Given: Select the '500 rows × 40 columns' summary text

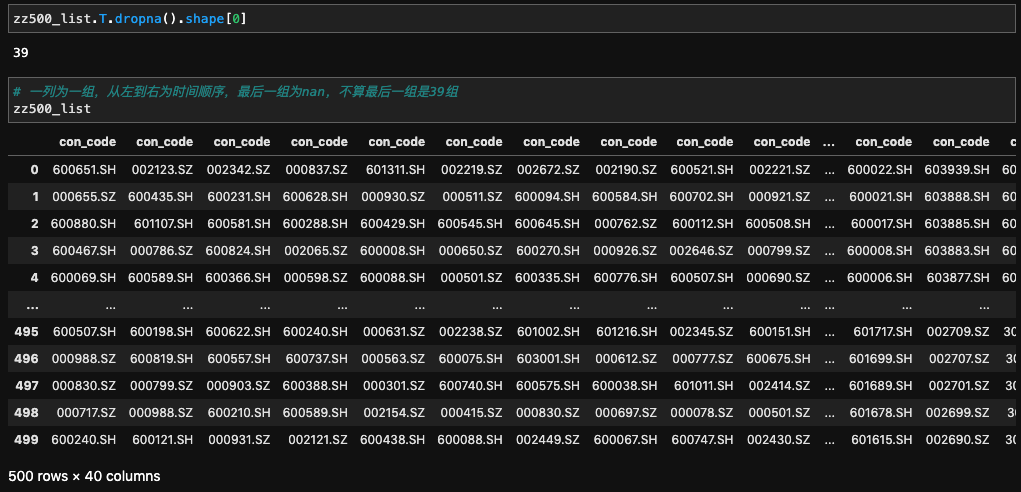Looking at the screenshot, I should click(x=85, y=476).
